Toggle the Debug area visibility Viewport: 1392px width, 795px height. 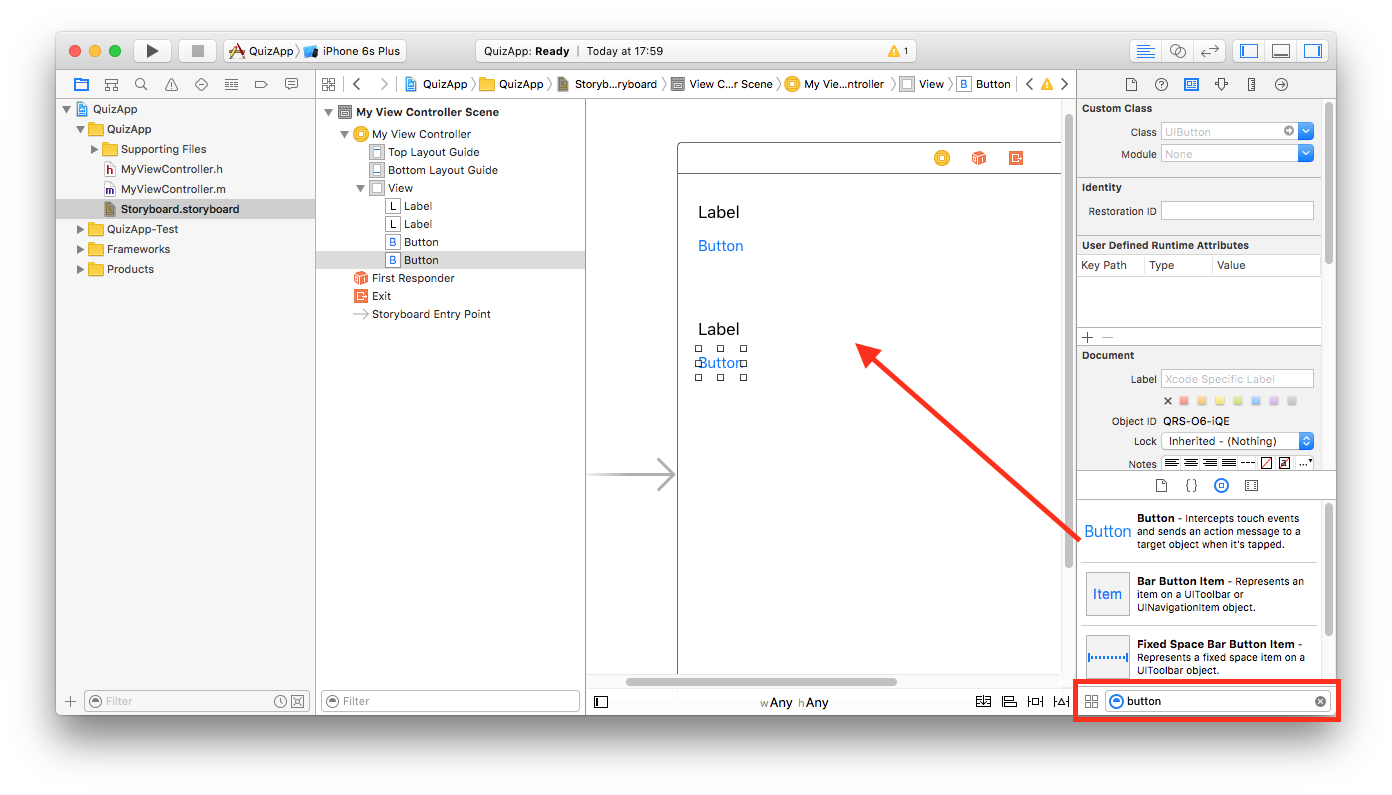click(1281, 51)
